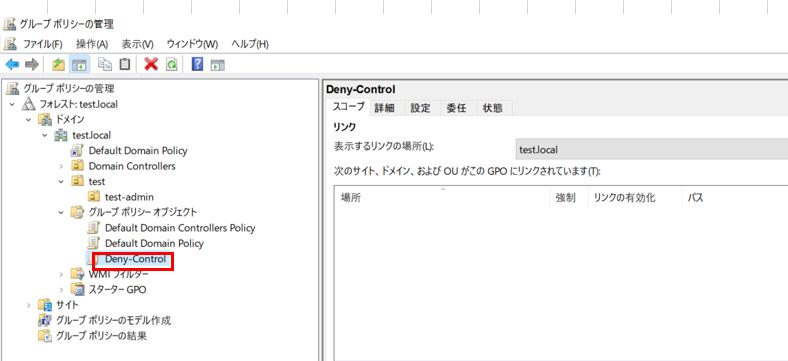Collapse the test.local domain node
Screen dimensions: 788x361
[x=44, y=135]
